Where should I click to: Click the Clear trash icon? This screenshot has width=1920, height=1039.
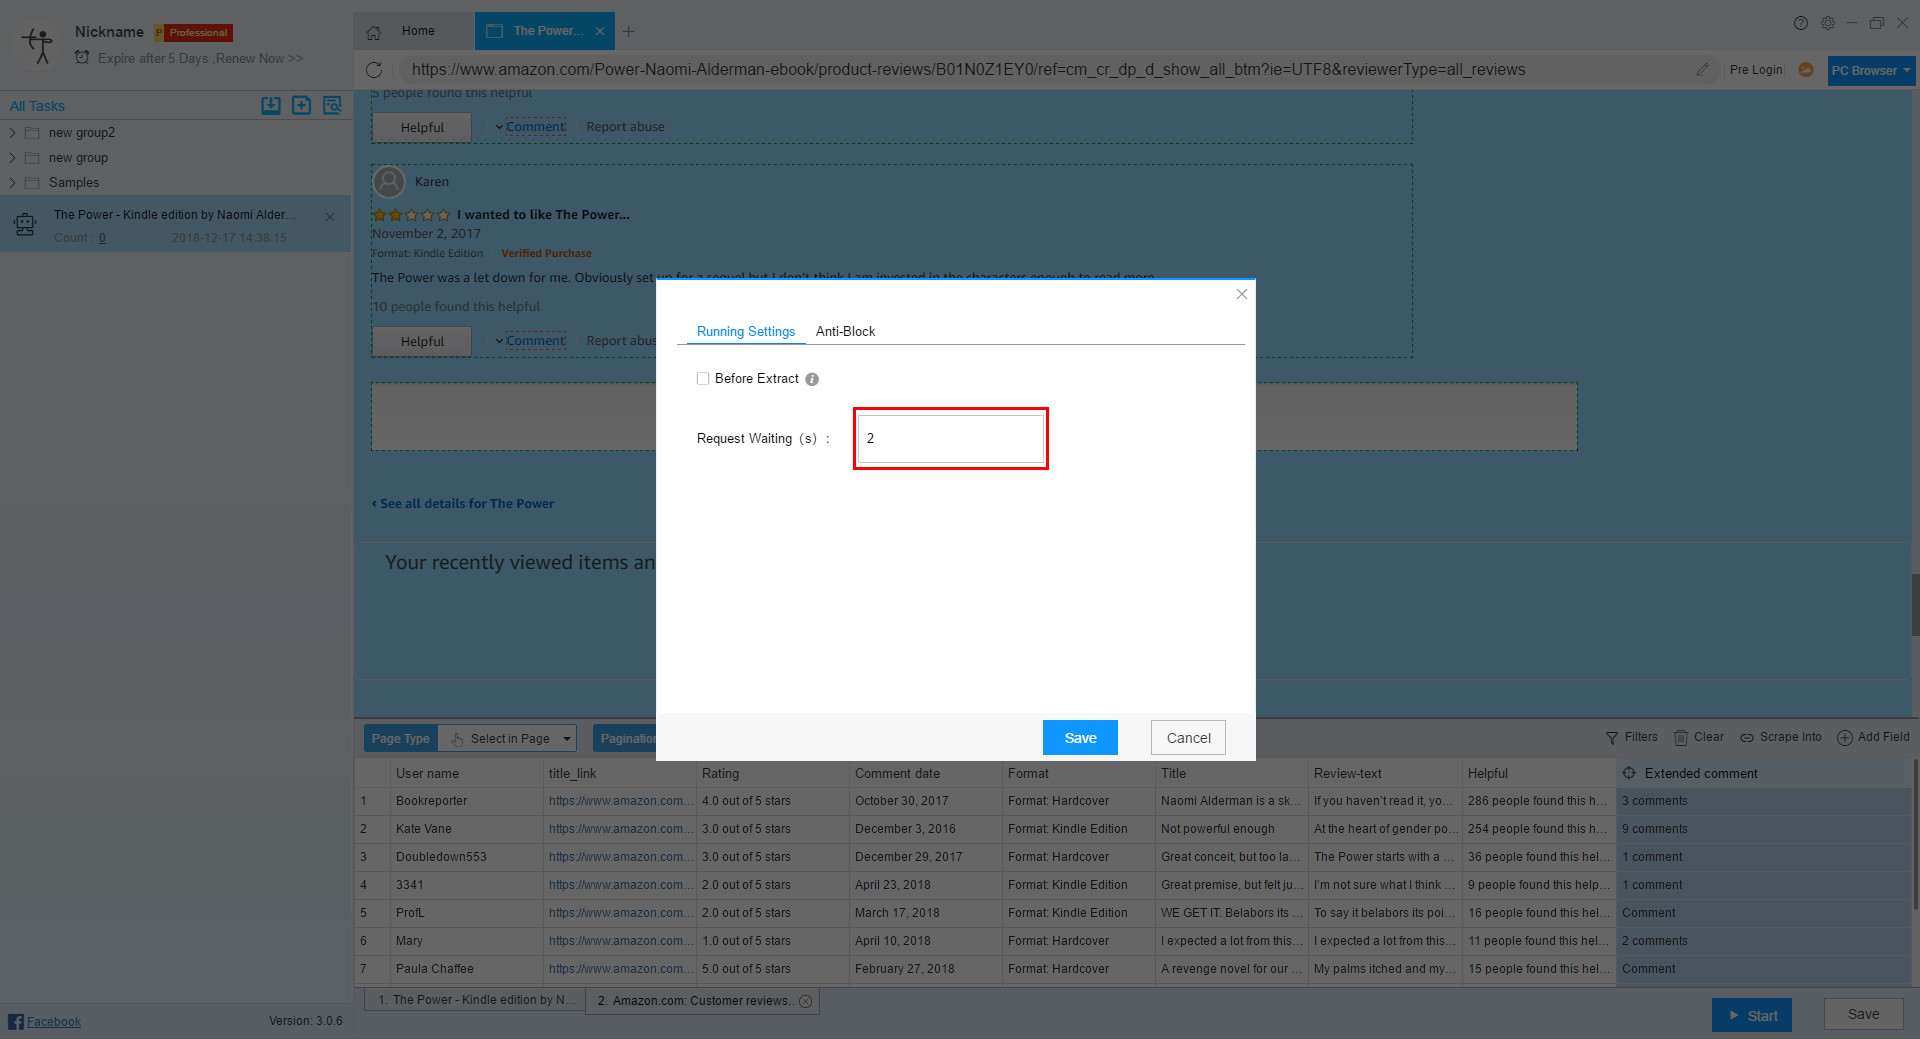click(1681, 738)
